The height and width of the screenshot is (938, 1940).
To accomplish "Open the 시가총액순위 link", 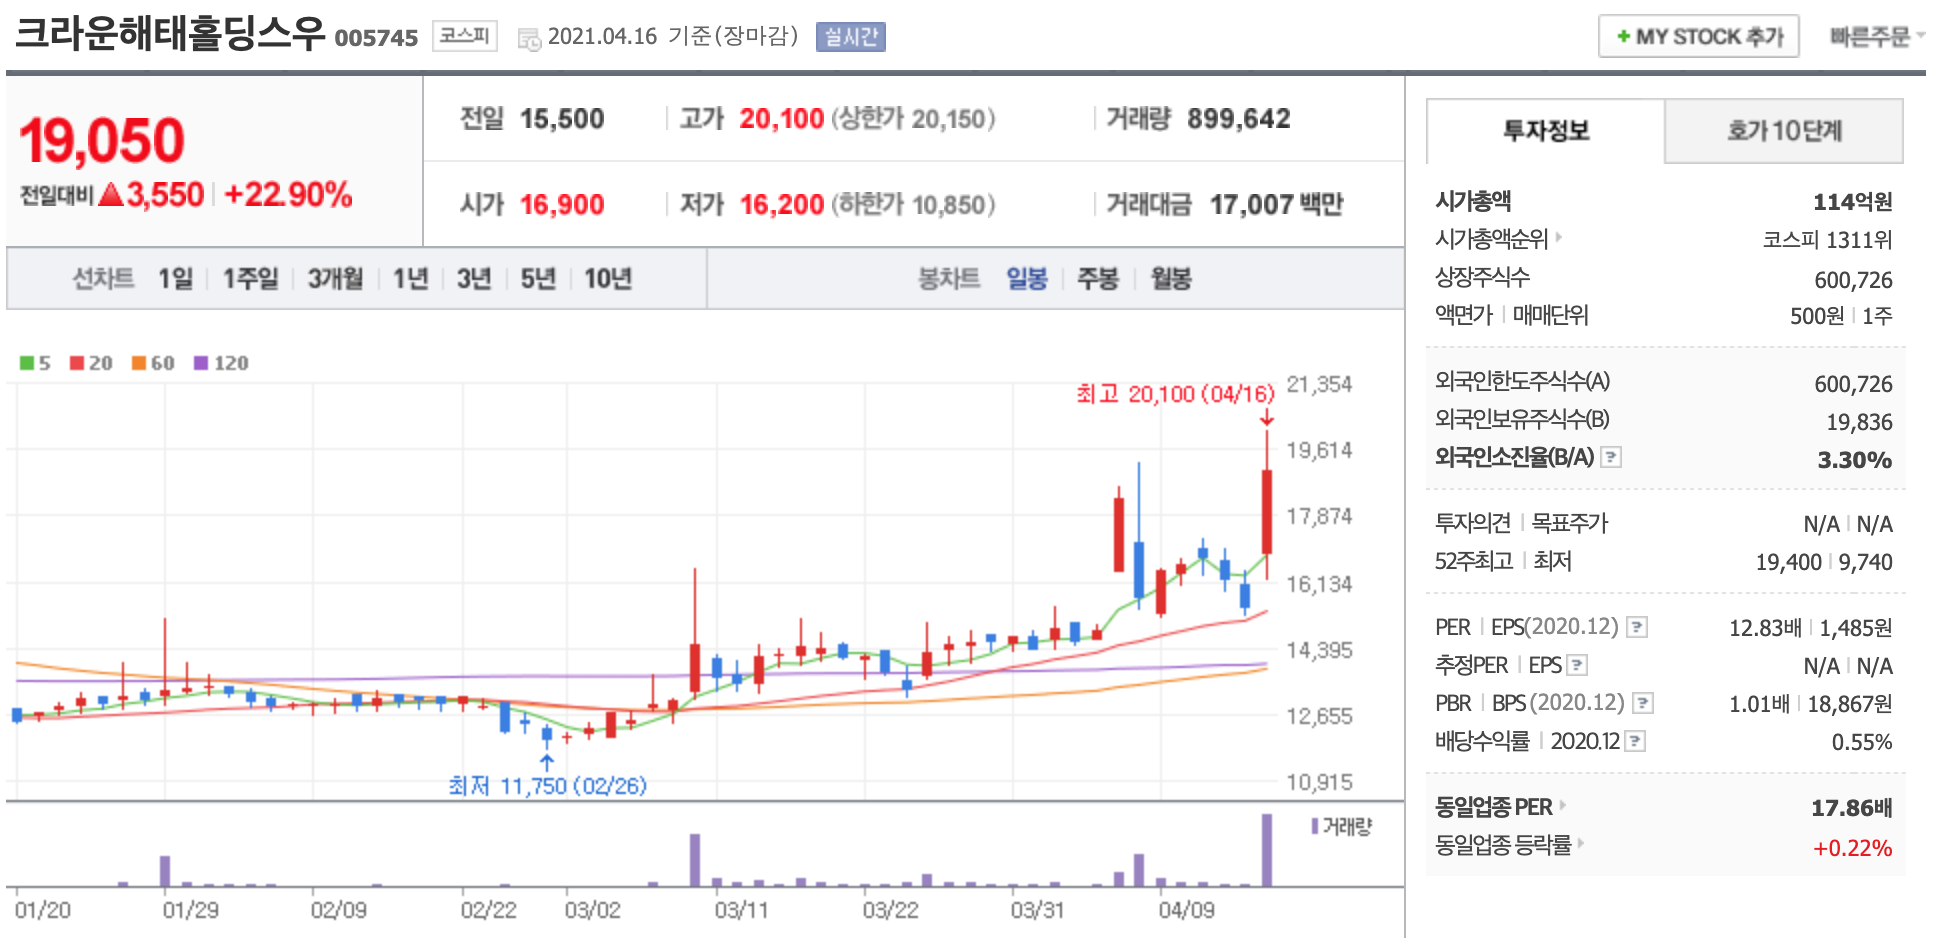I will tap(1498, 239).
